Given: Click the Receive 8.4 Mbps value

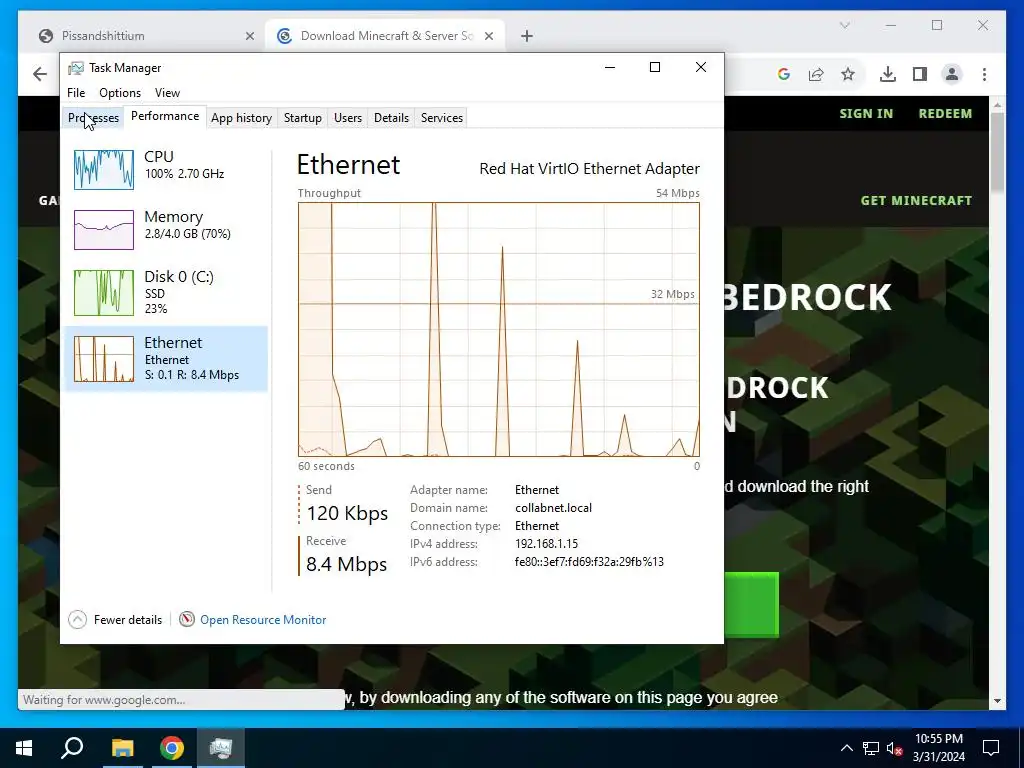Looking at the screenshot, I should pyautogui.click(x=346, y=564).
